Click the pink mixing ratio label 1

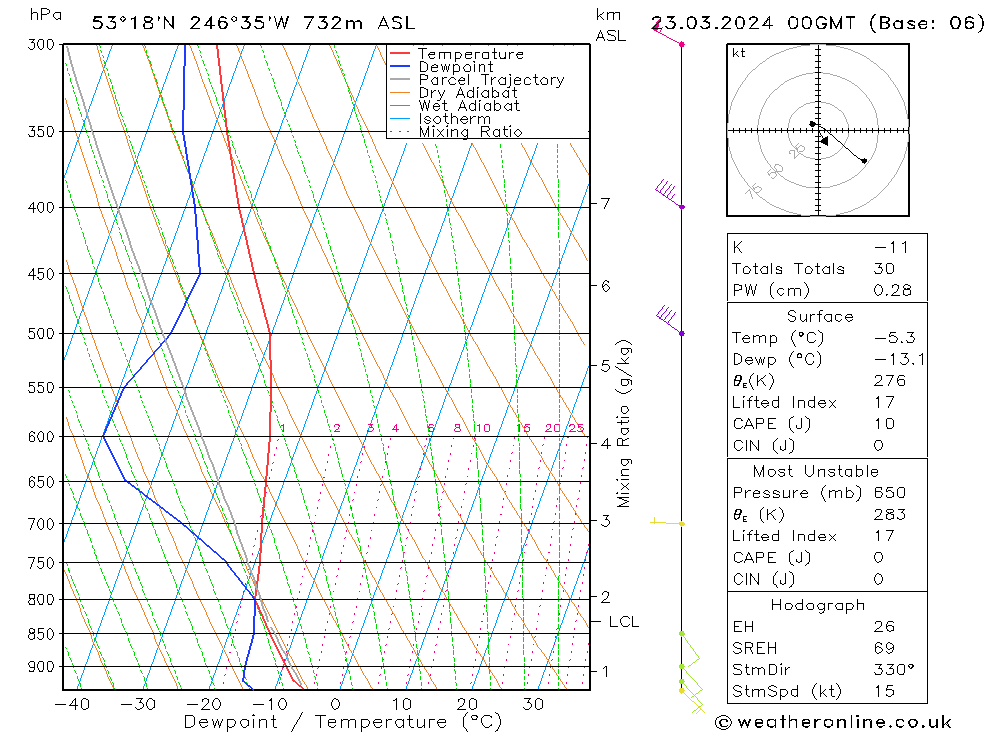283,428
